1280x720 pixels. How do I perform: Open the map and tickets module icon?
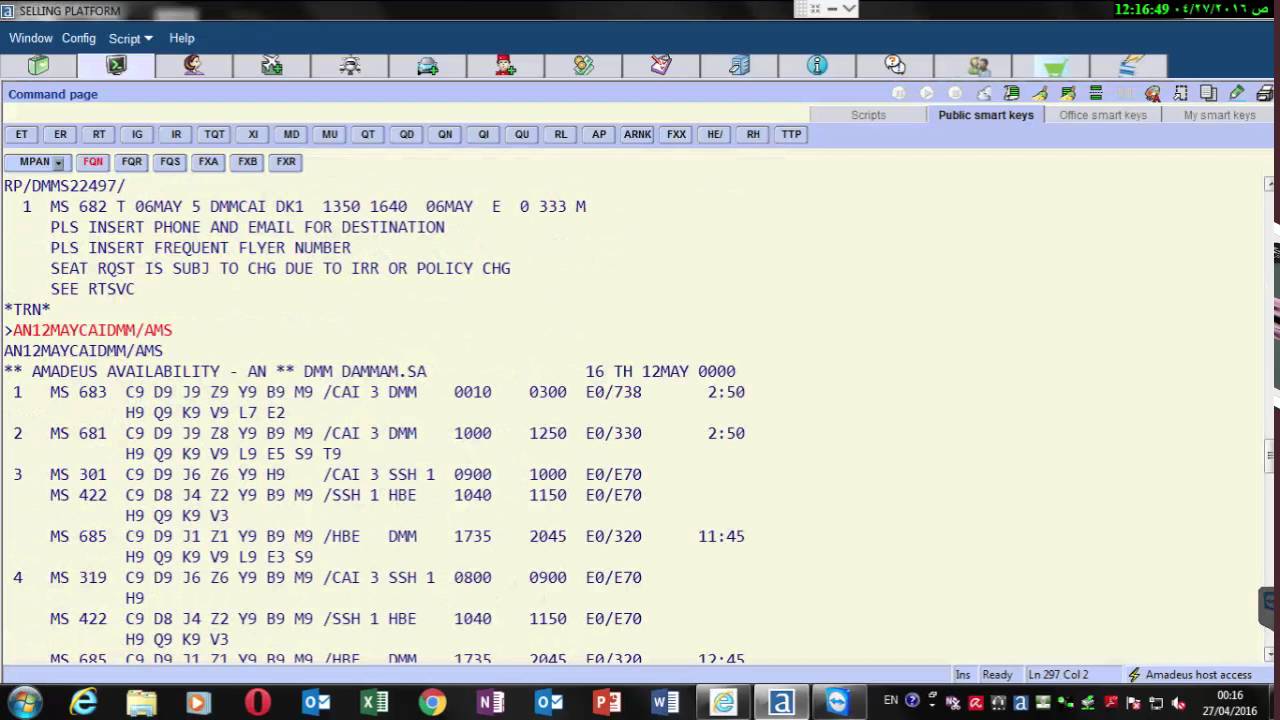coord(583,66)
